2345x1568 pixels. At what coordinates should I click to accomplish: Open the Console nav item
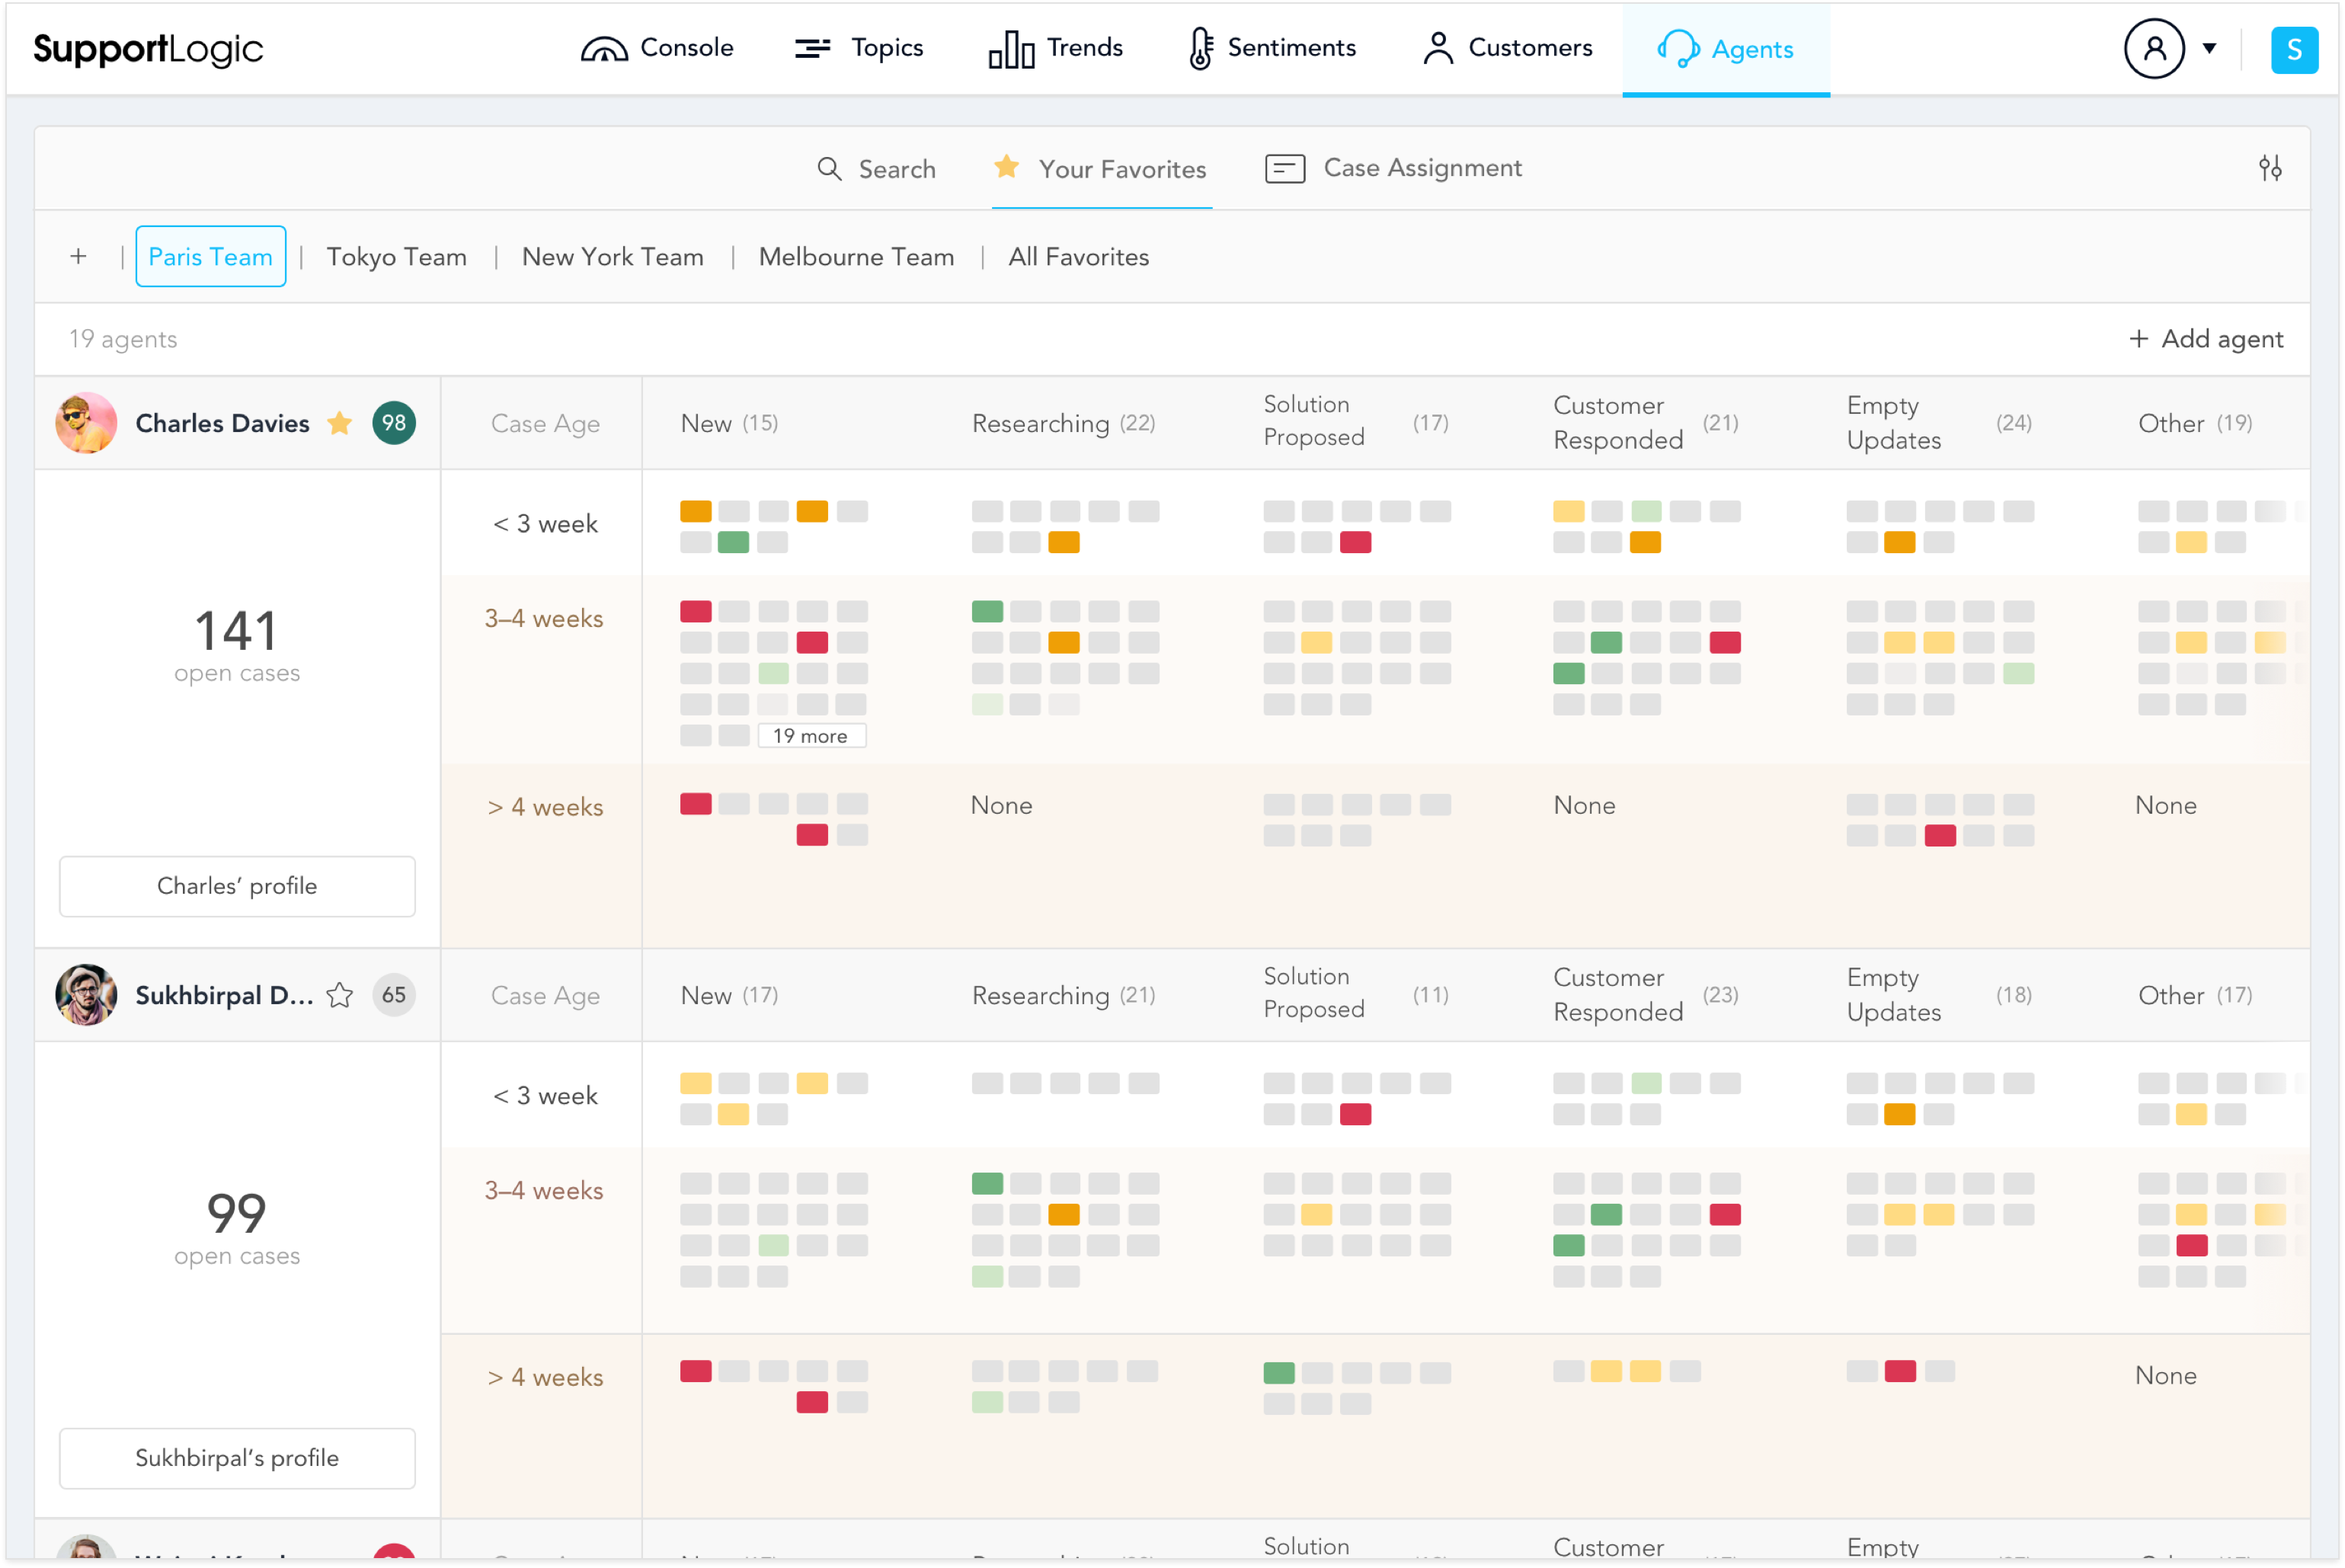click(x=657, y=48)
